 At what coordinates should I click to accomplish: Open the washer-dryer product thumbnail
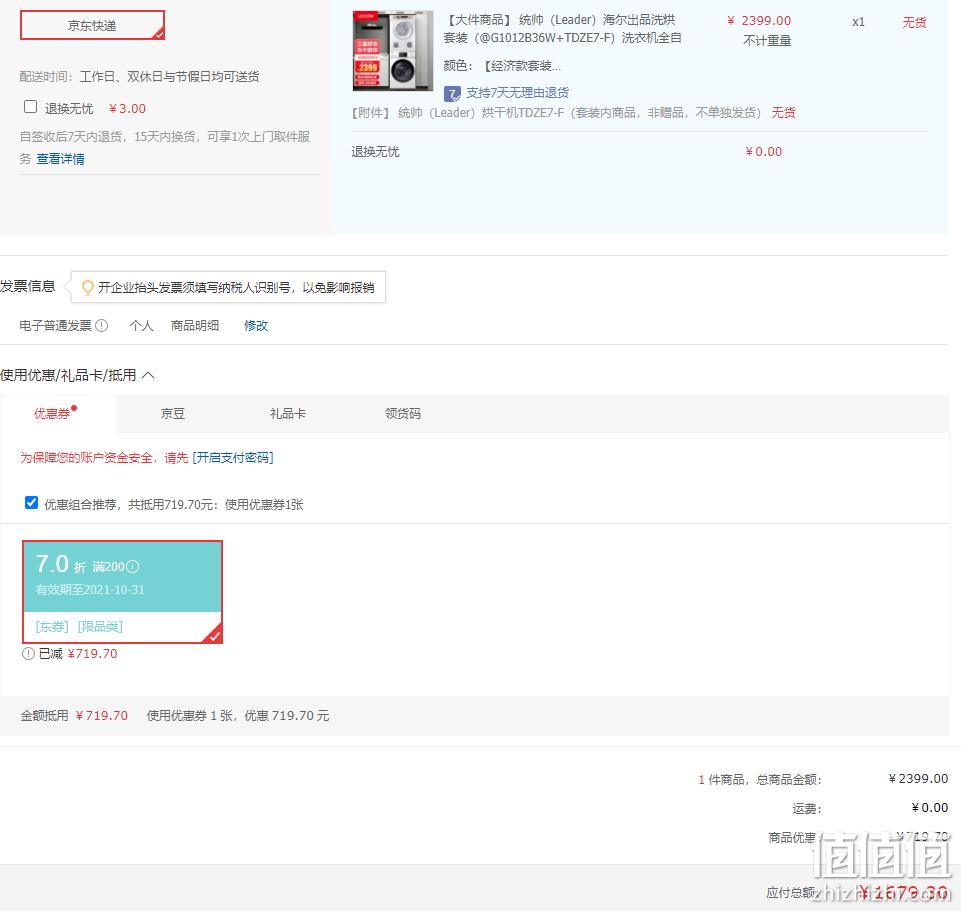pyautogui.click(x=393, y=50)
